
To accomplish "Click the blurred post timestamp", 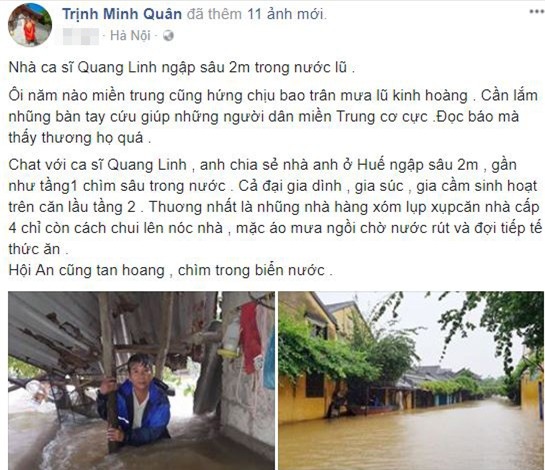I will click(81, 36).
